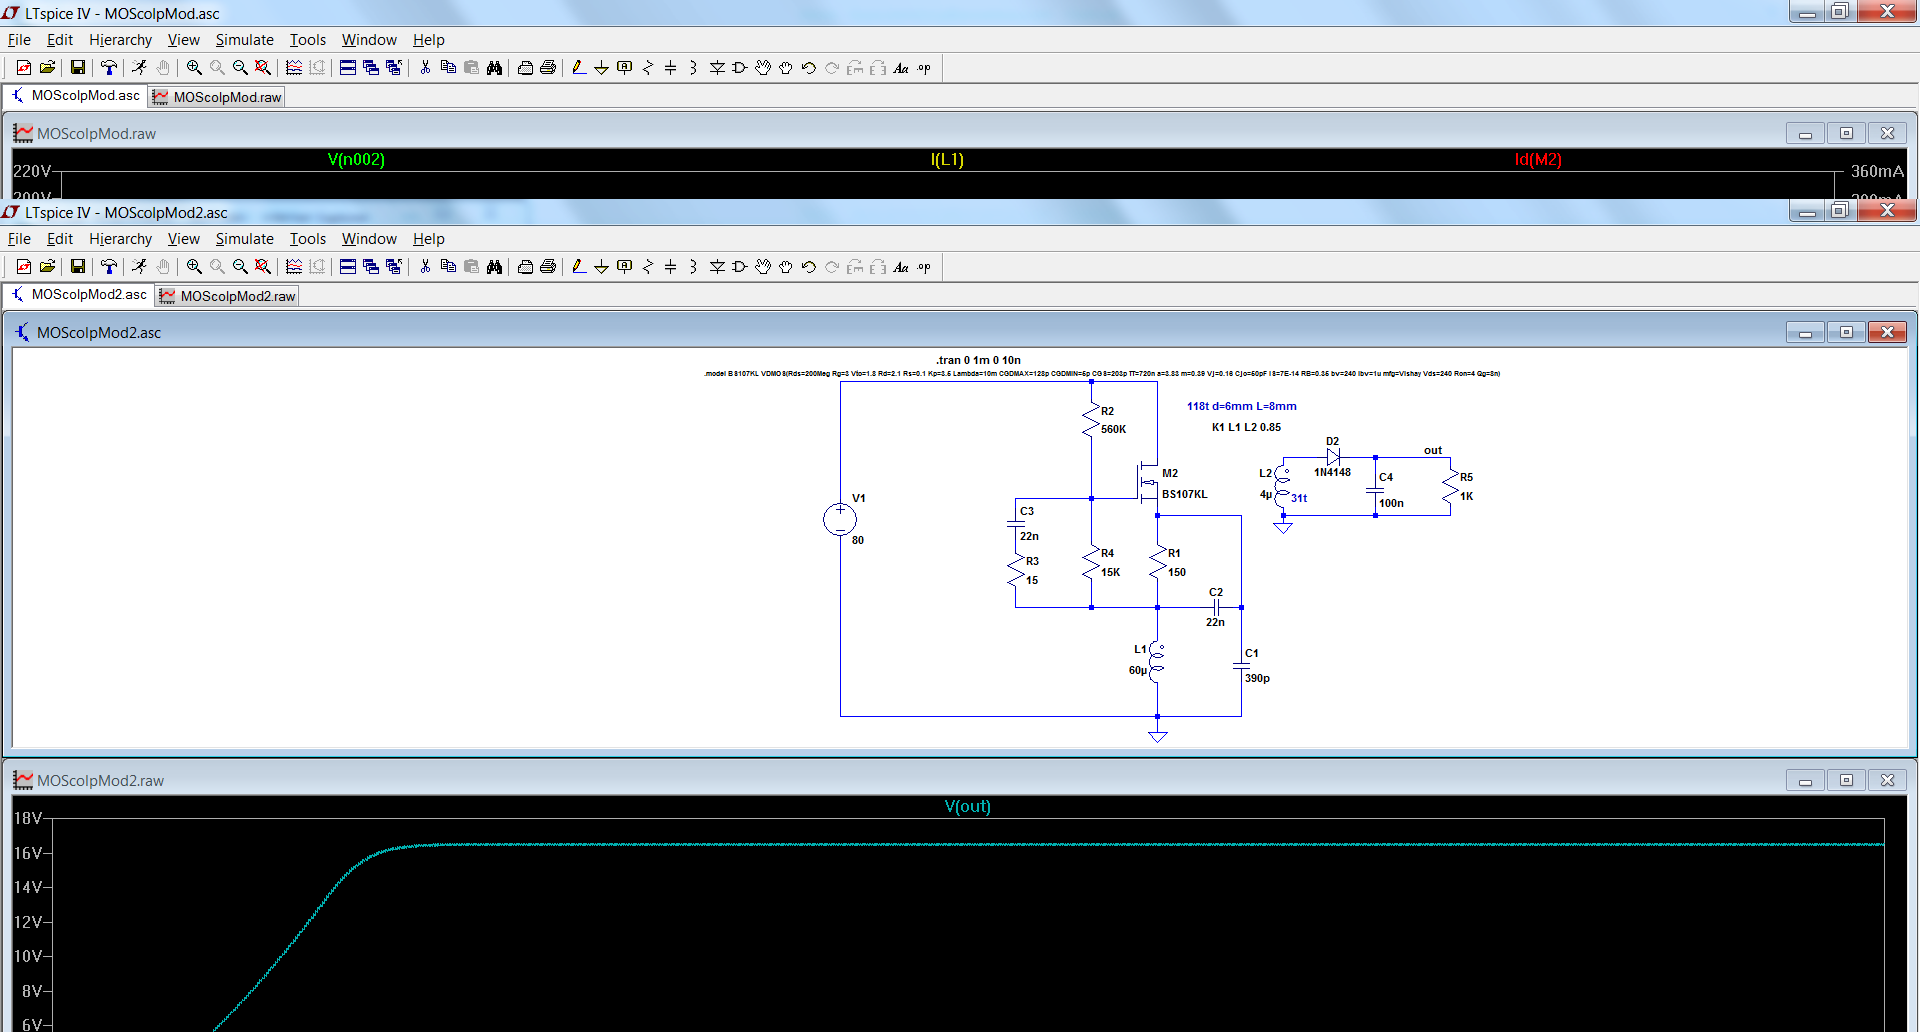Open File menu in MOScolpMod2 window
Screen dimensions: 1920x1032
19,239
